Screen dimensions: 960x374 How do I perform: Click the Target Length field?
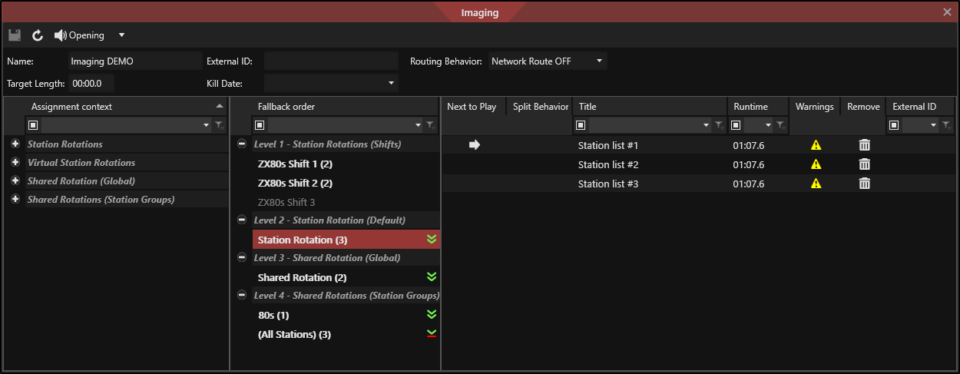91,83
